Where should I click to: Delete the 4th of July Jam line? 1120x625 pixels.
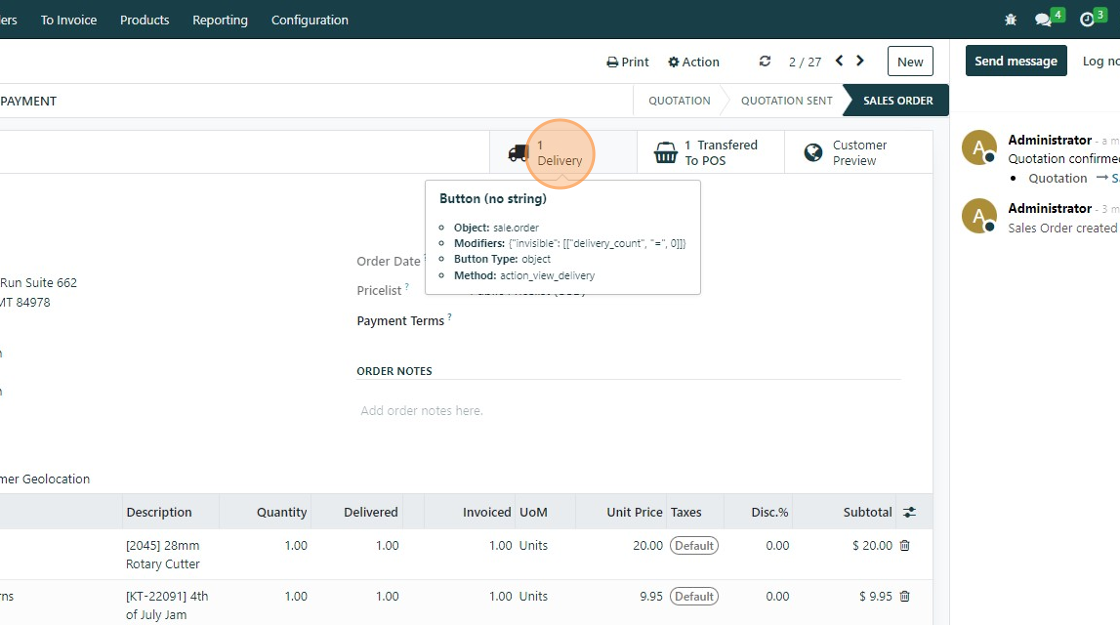905,596
